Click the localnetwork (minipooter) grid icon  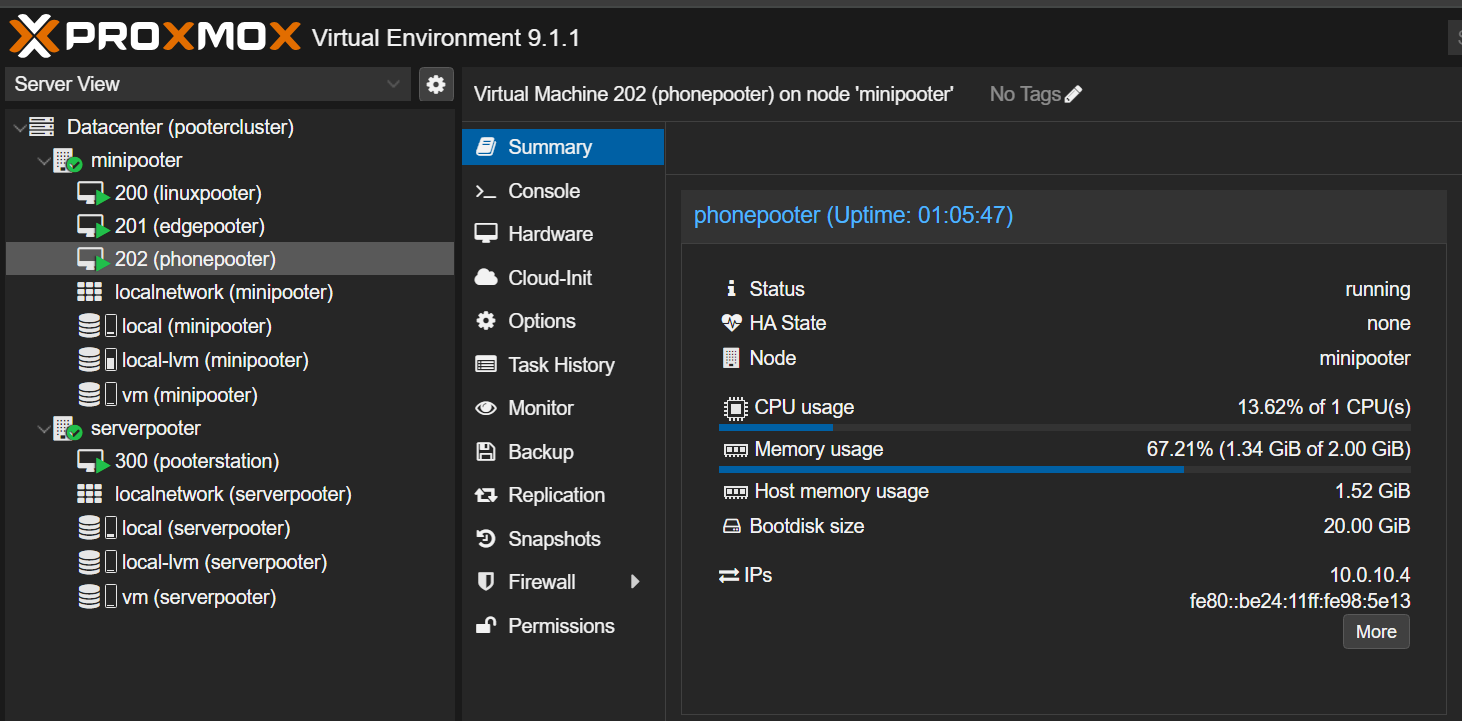[90, 292]
